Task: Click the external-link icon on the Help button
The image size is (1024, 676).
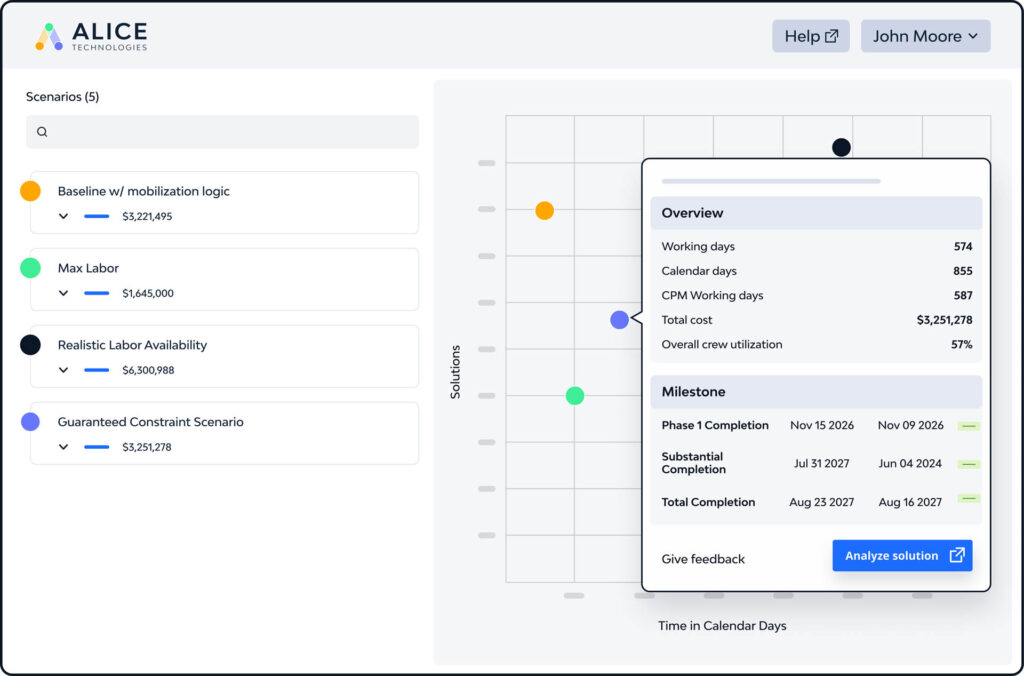Action: coord(833,35)
